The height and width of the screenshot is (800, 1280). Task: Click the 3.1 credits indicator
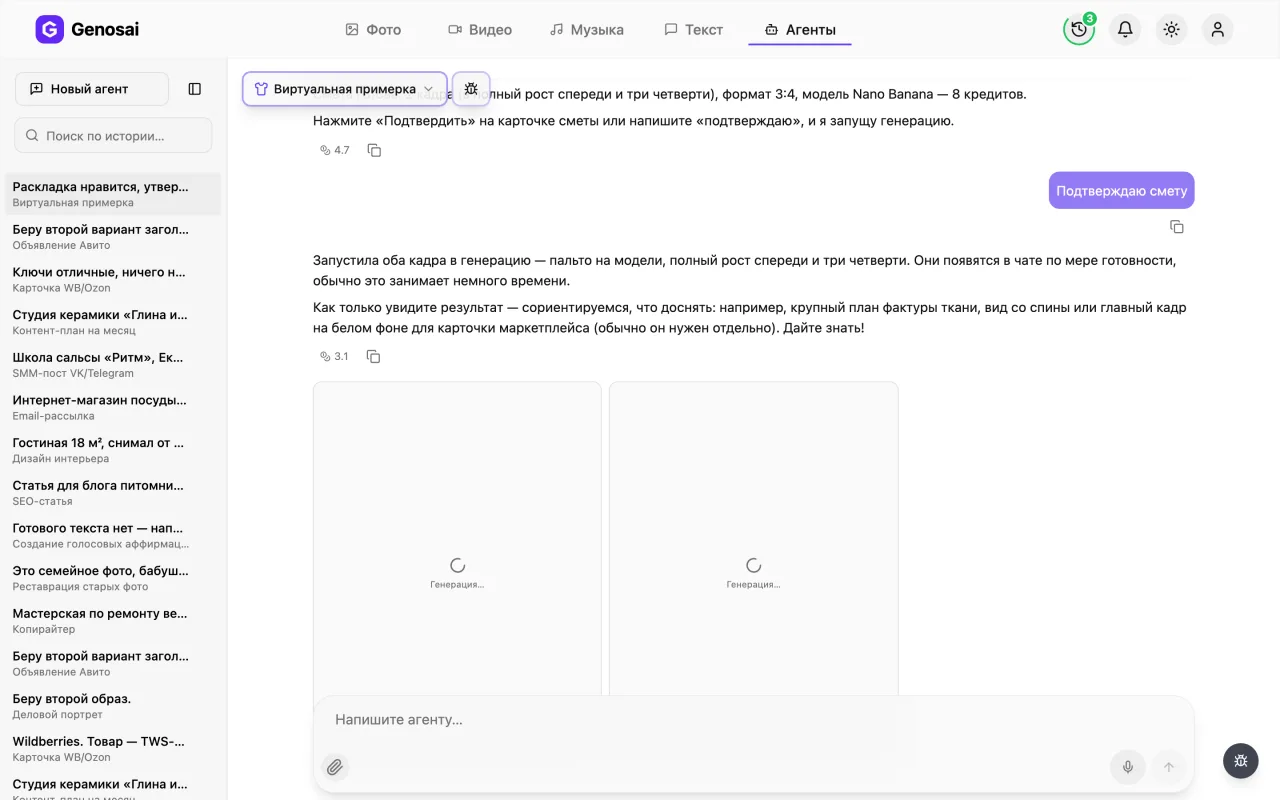(335, 356)
